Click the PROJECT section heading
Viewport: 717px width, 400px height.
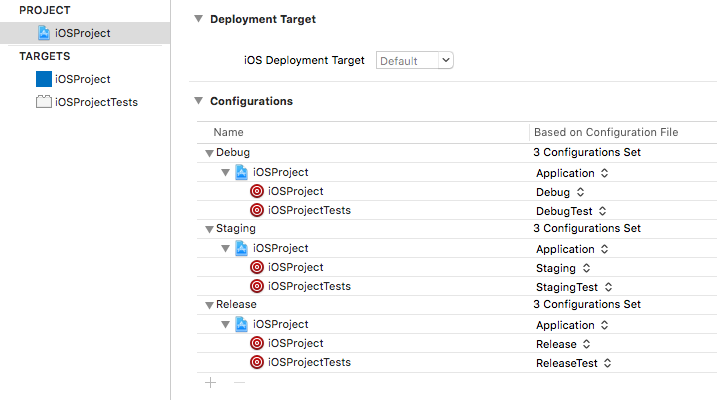coord(45,10)
